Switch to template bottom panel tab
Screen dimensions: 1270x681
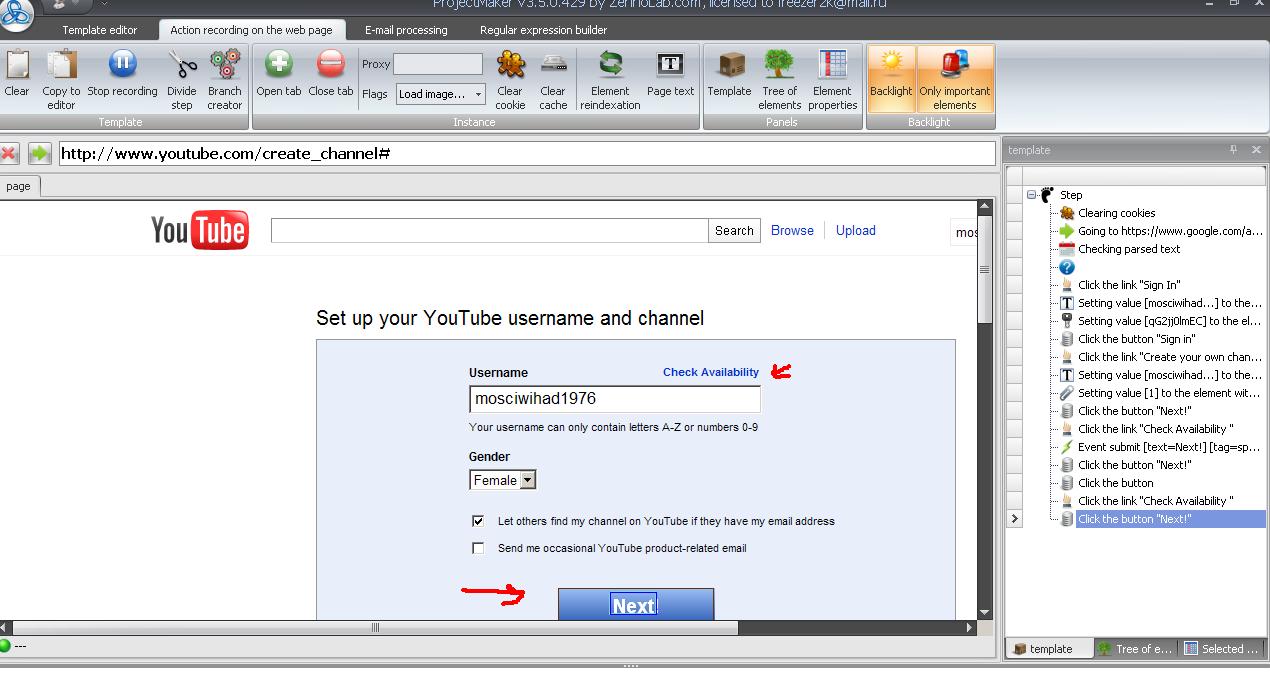point(1049,649)
